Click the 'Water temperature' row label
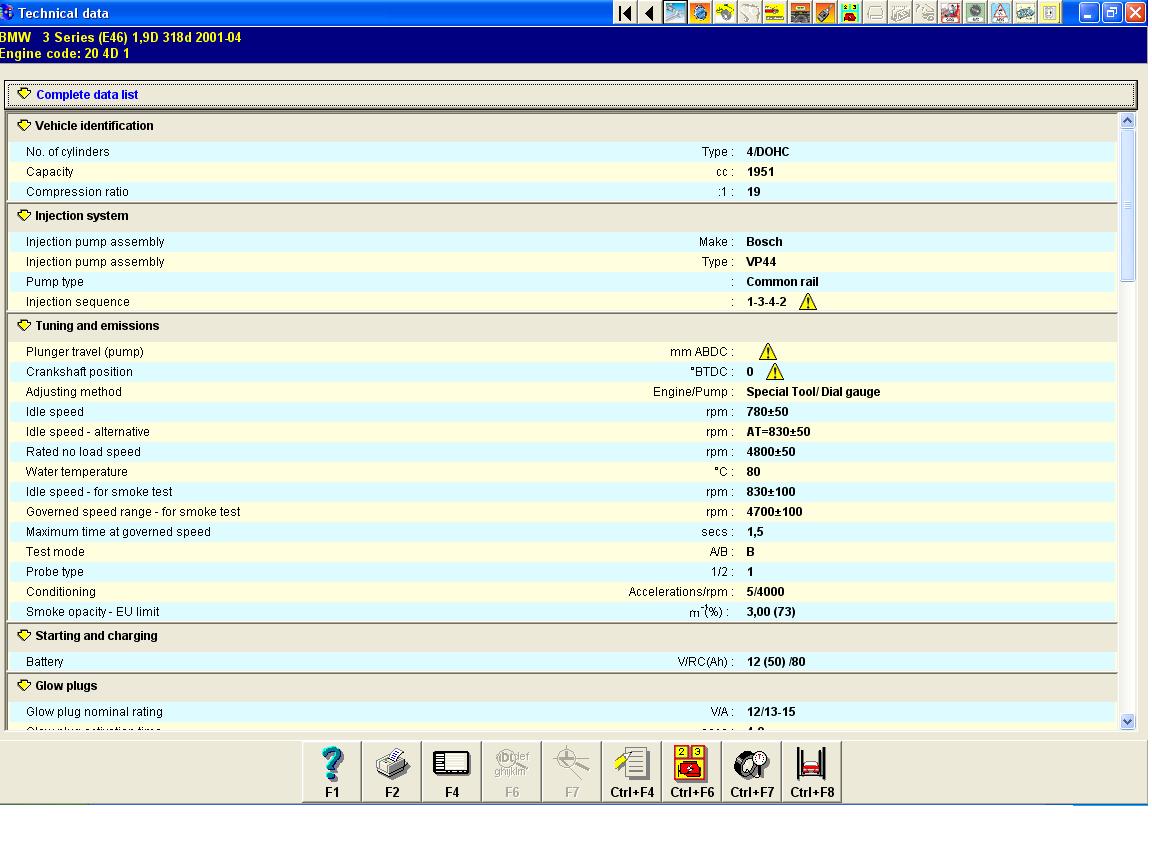 pos(76,472)
